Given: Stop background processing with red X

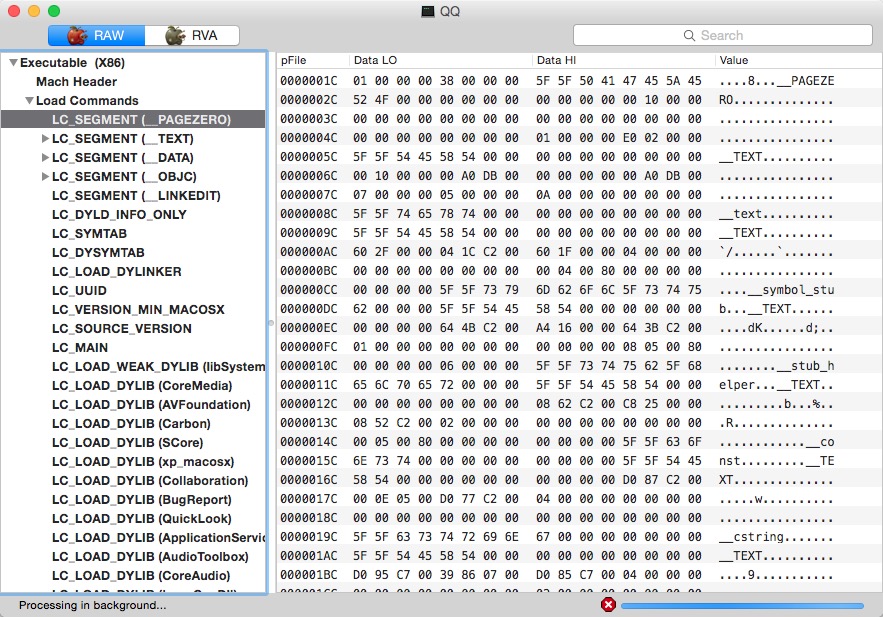Looking at the screenshot, I should (608, 605).
